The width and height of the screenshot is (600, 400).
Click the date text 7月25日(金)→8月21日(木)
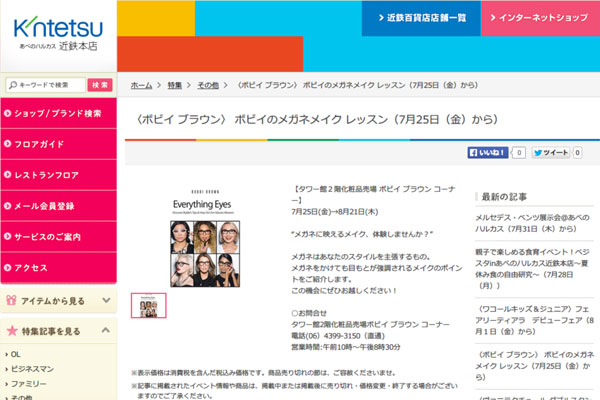point(335,212)
